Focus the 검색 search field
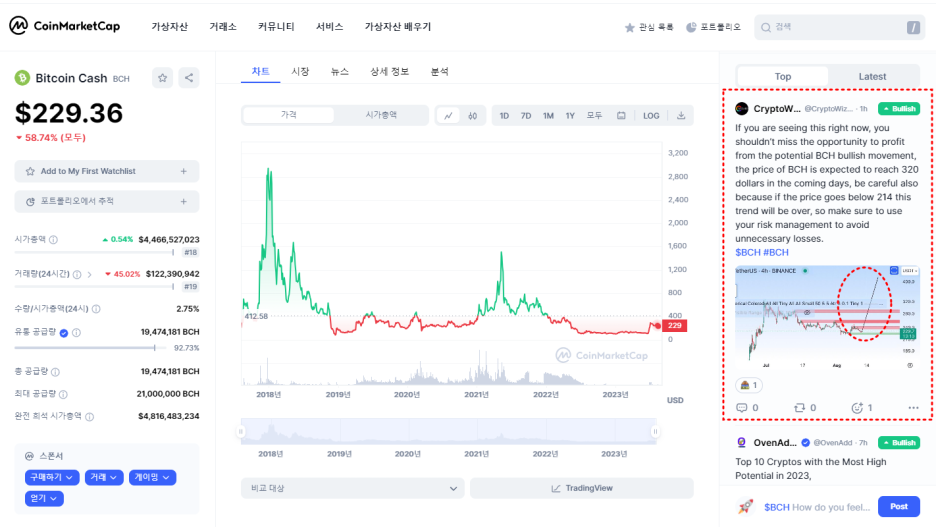The image size is (936, 527). click(839, 27)
